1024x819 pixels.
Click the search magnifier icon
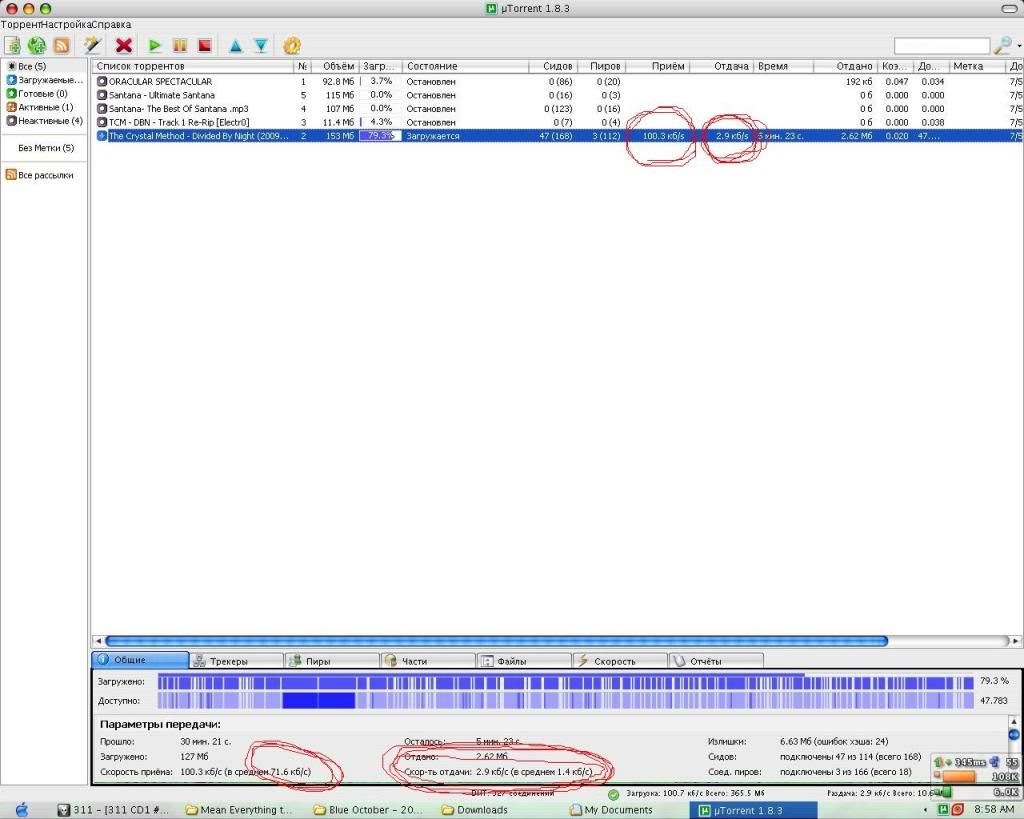[1002, 46]
